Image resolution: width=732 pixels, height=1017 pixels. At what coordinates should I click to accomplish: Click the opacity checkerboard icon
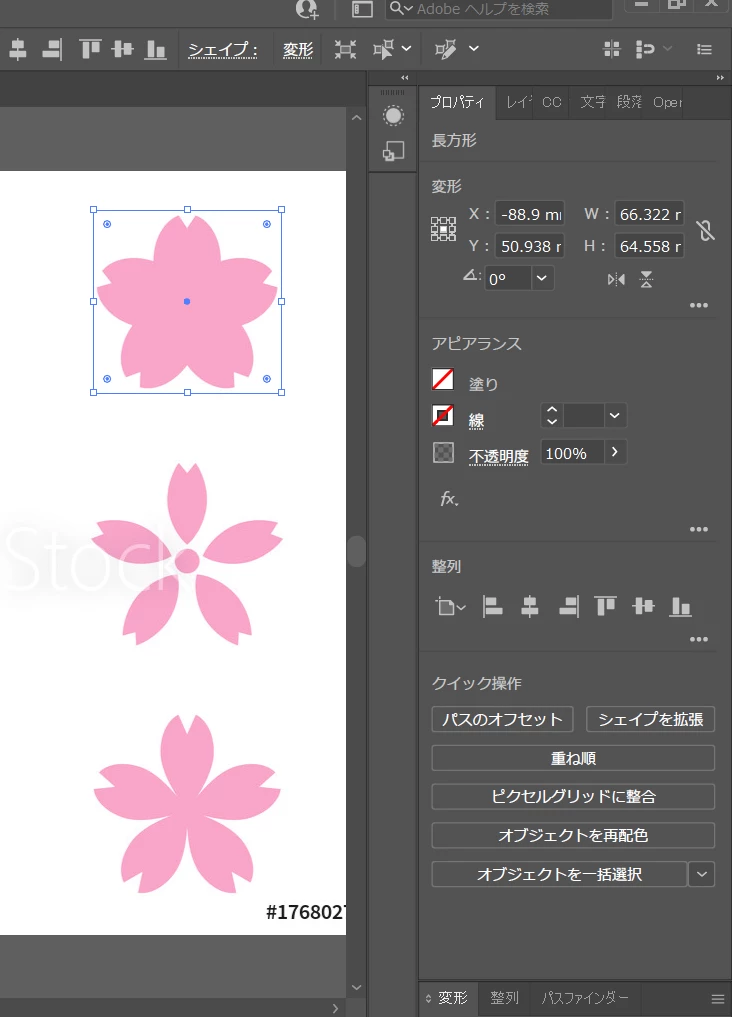pyautogui.click(x=443, y=452)
